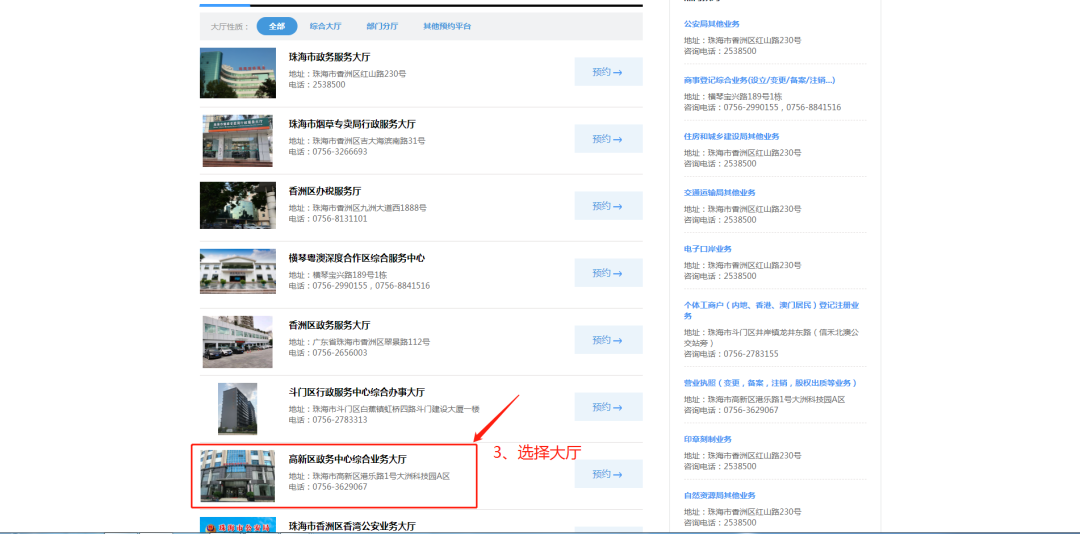1080x534 pixels.
Task: Open the 珠海市烟草专卖局行政服务大厅 title
Action: coord(352,124)
